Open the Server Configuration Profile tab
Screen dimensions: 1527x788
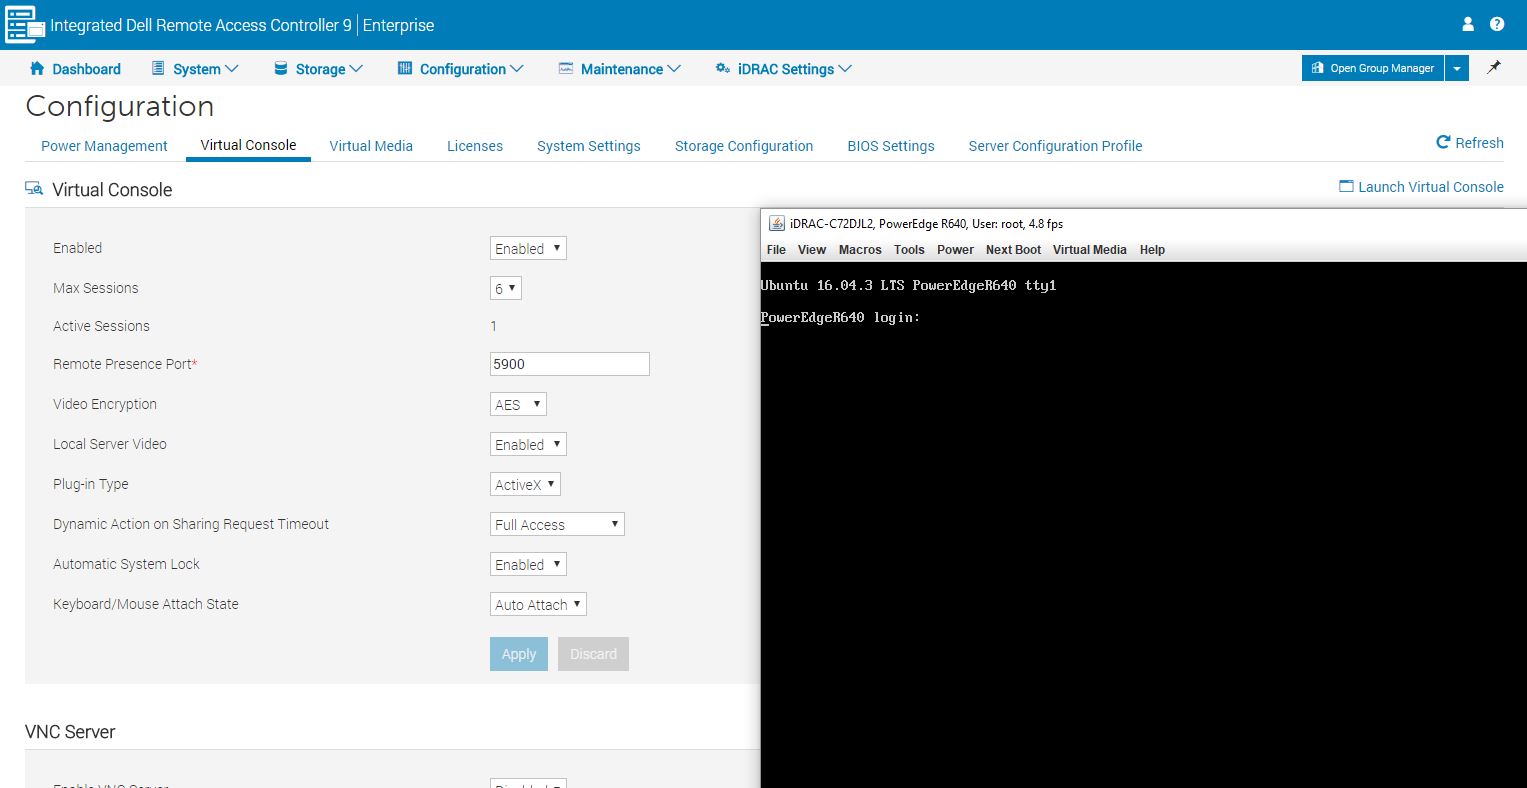pos(1055,146)
